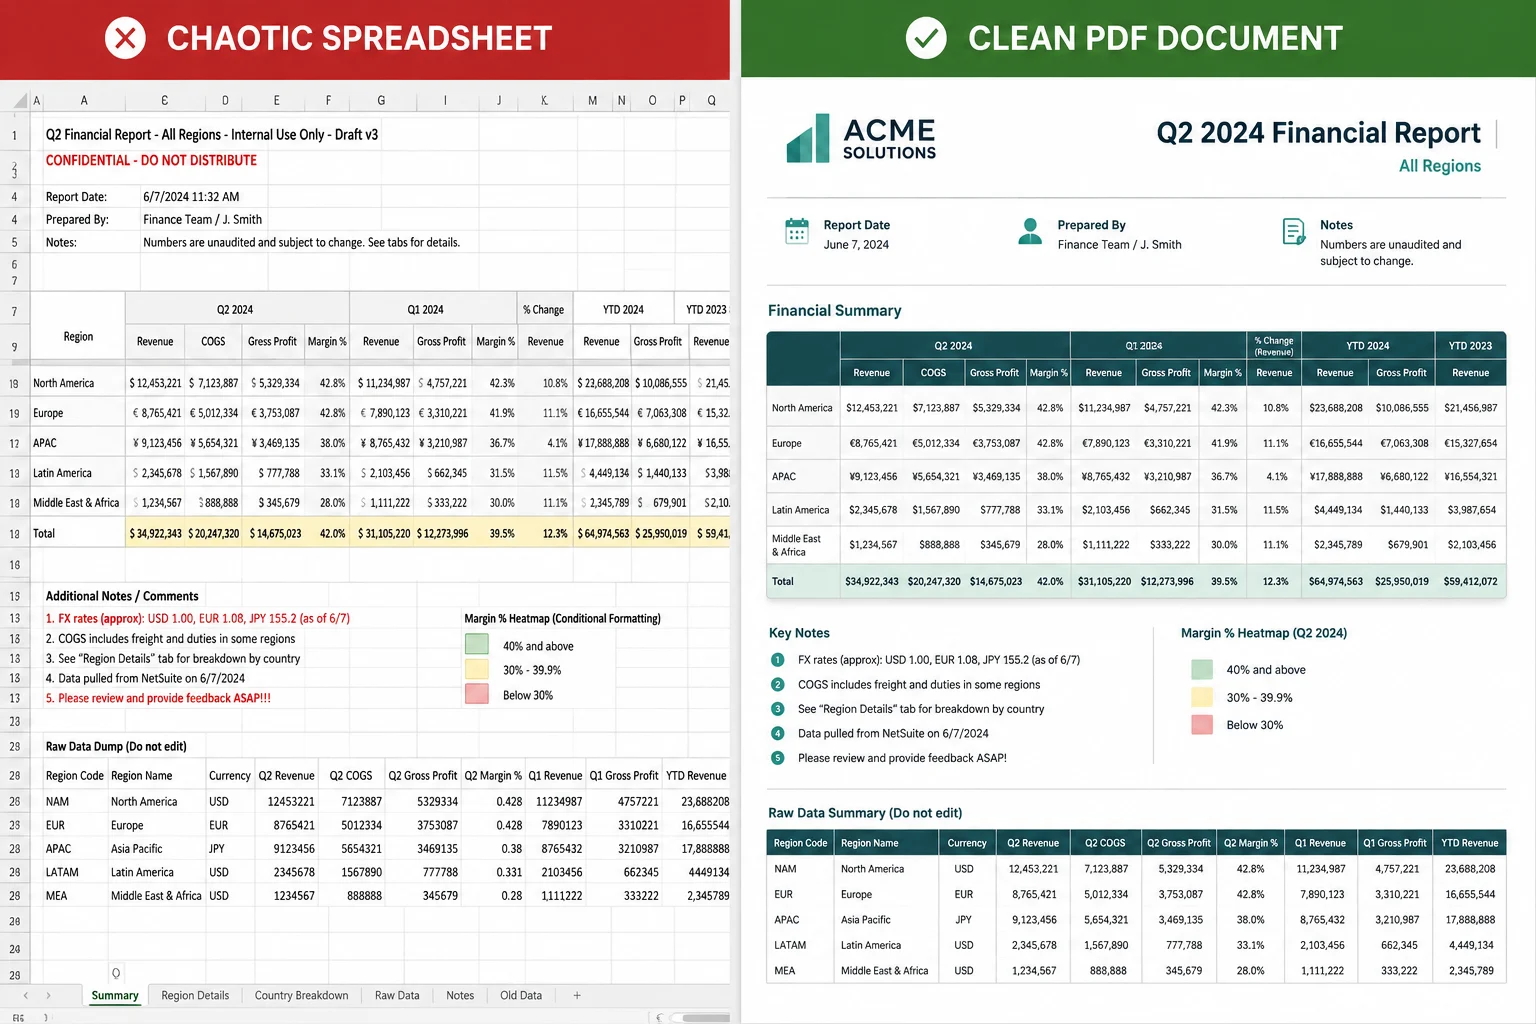This screenshot has height=1024, width=1536.
Task: Click the '$12,453,221' North America revenue in PDF table
Action: pyautogui.click(x=872, y=408)
